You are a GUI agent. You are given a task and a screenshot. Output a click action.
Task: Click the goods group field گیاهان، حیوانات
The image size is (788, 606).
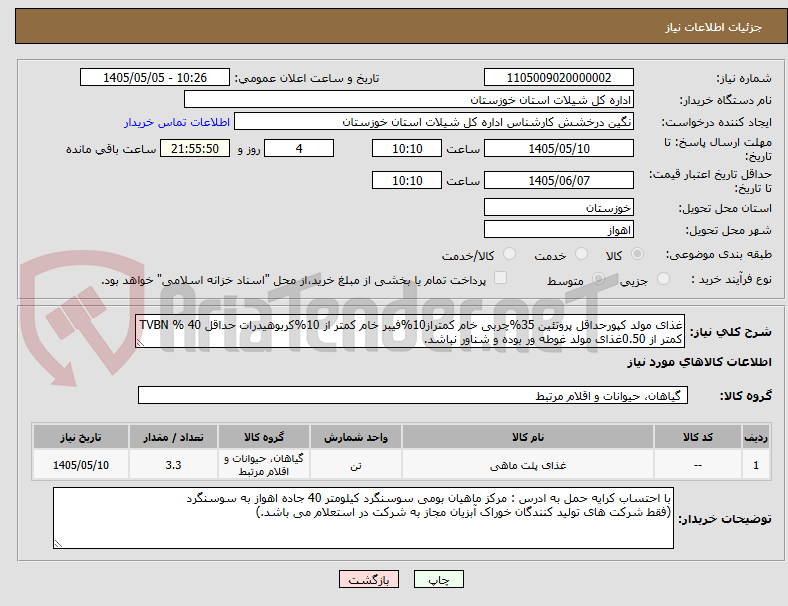413,395
